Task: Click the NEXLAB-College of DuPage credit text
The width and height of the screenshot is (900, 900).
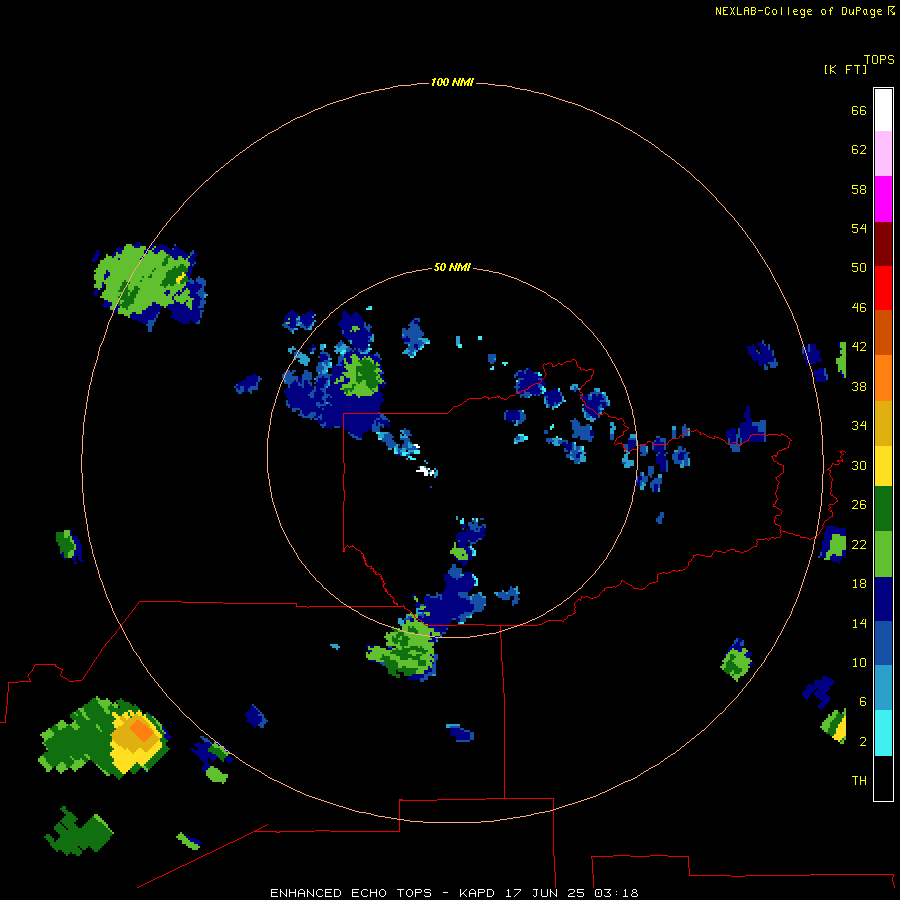Action: click(798, 11)
